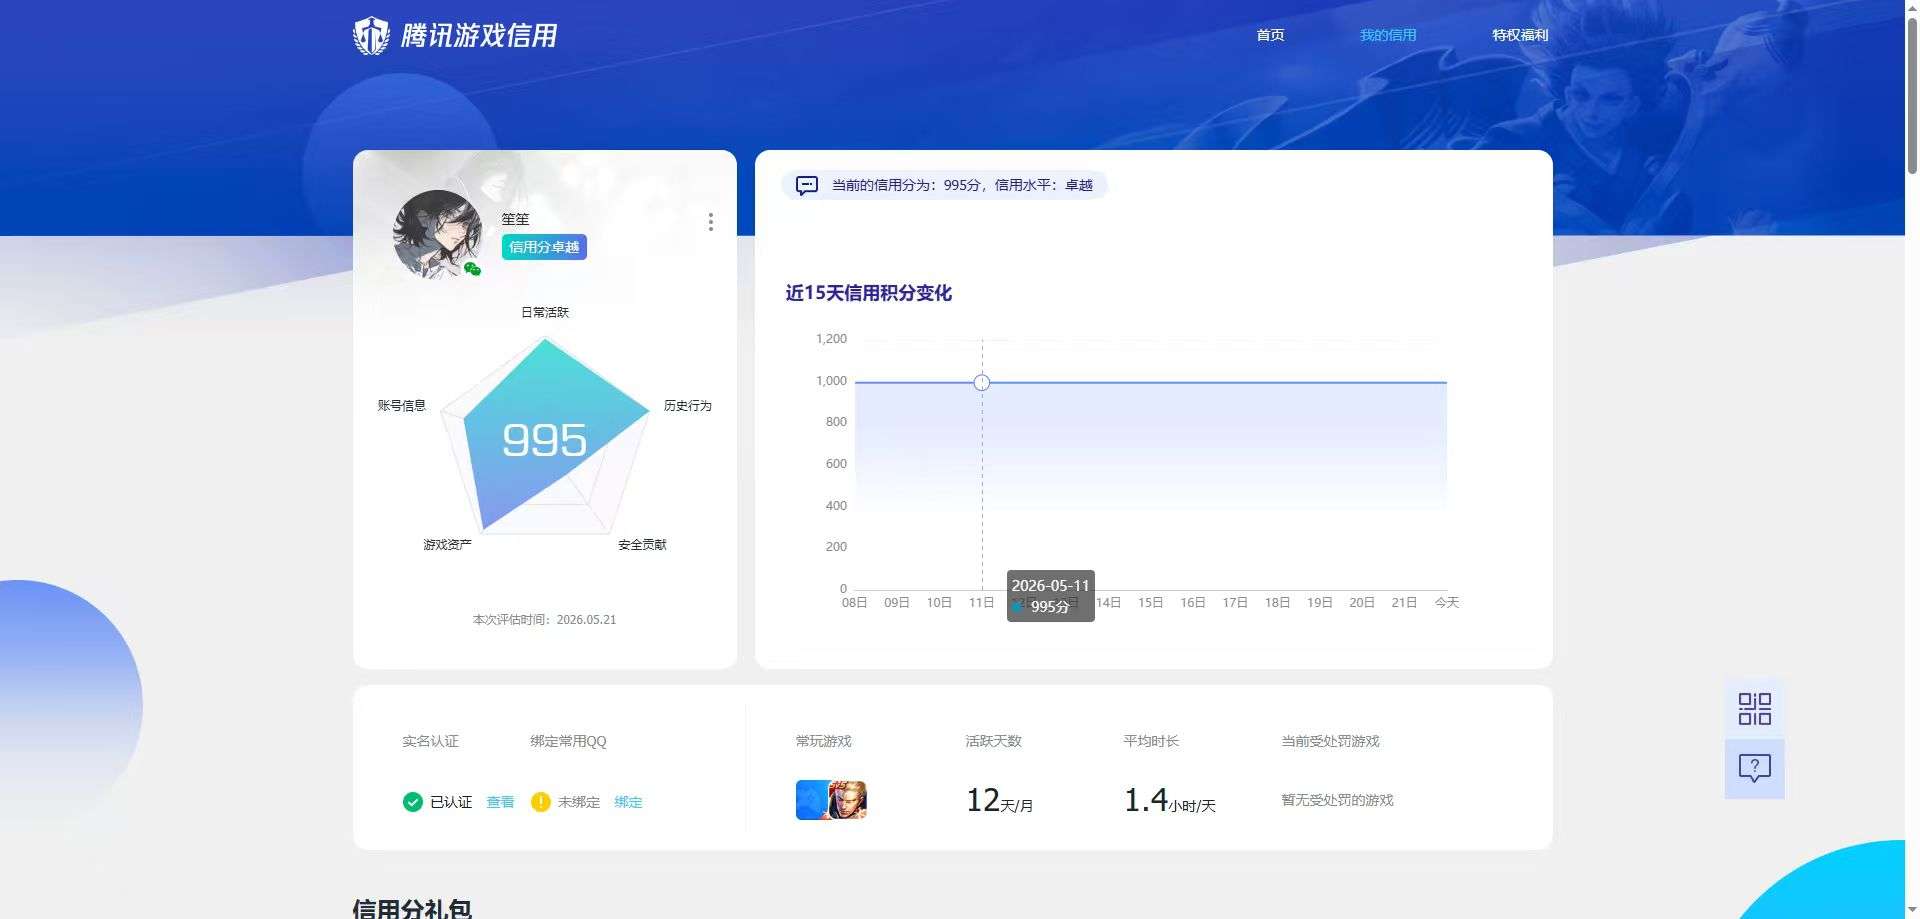This screenshot has height=919, width=1920.
Task: Click the 600 value on the y-axis
Action: (836, 464)
